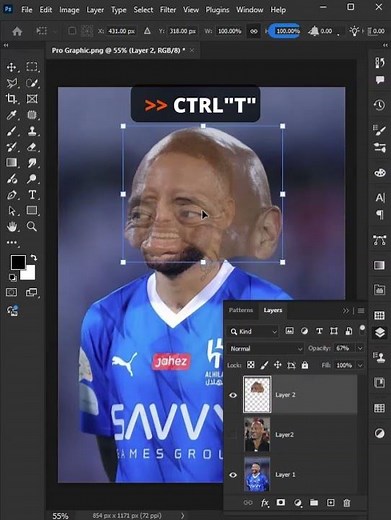Image resolution: width=391 pixels, height=520 pixels.
Task: Swap foreground and background colors
Action: pyautogui.click(x=34, y=257)
